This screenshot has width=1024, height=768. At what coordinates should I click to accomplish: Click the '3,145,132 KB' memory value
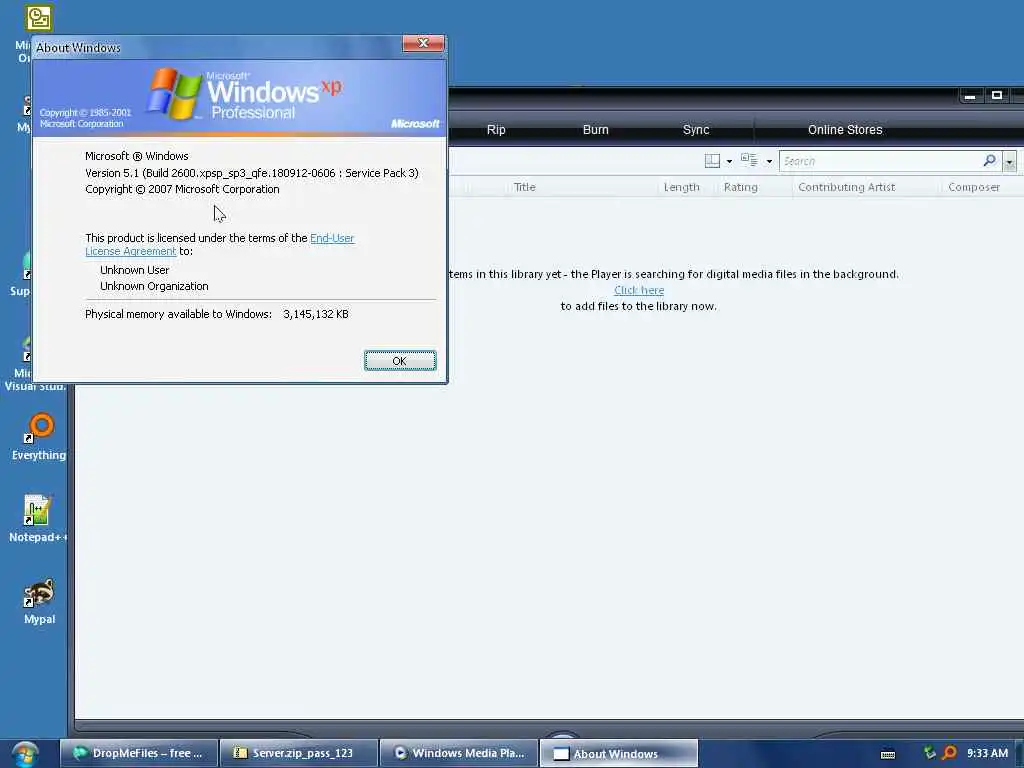(315, 314)
